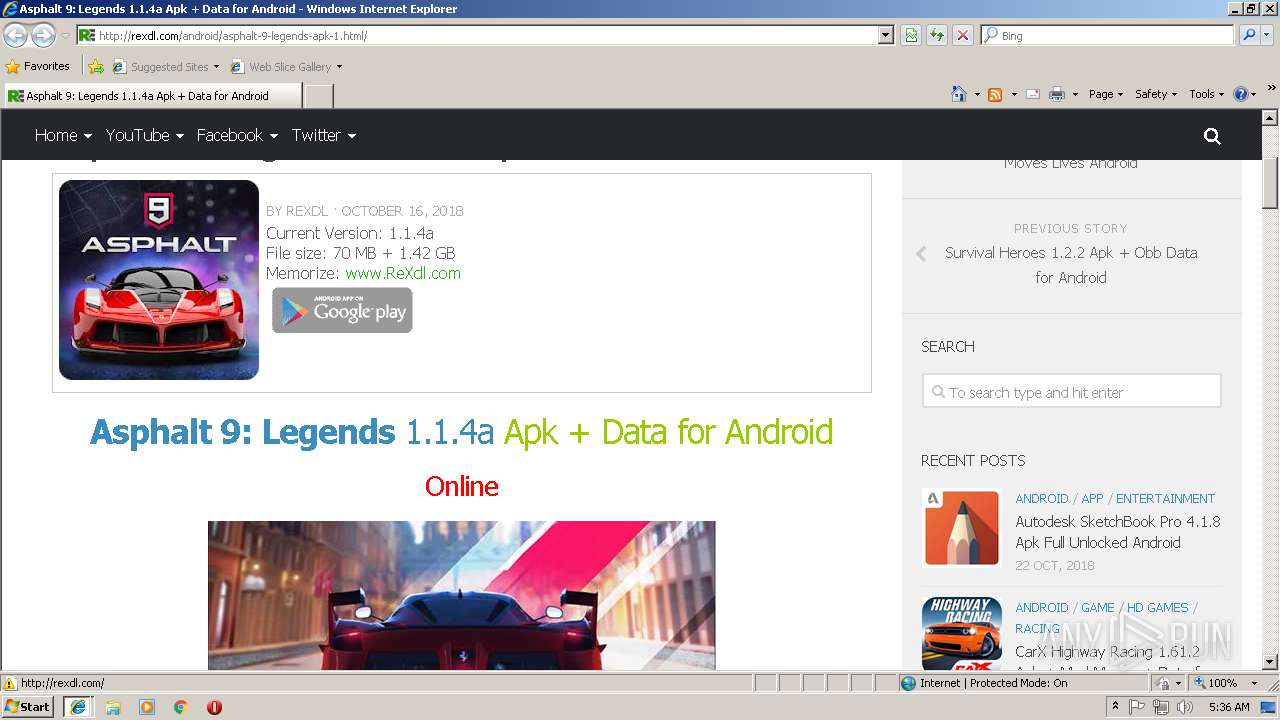Toggle Compatibility View icon in address bar
Screen dimensions: 1280x720
[x=911, y=35]
